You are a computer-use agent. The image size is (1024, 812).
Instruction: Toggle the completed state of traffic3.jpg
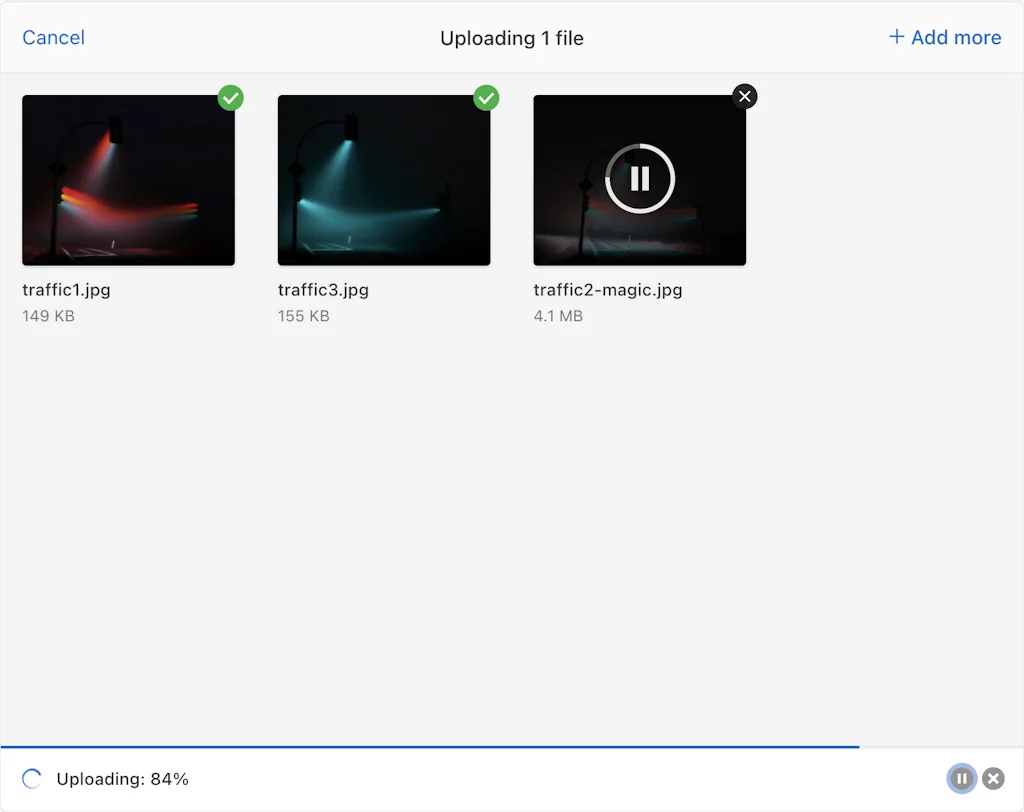[487, 98]
